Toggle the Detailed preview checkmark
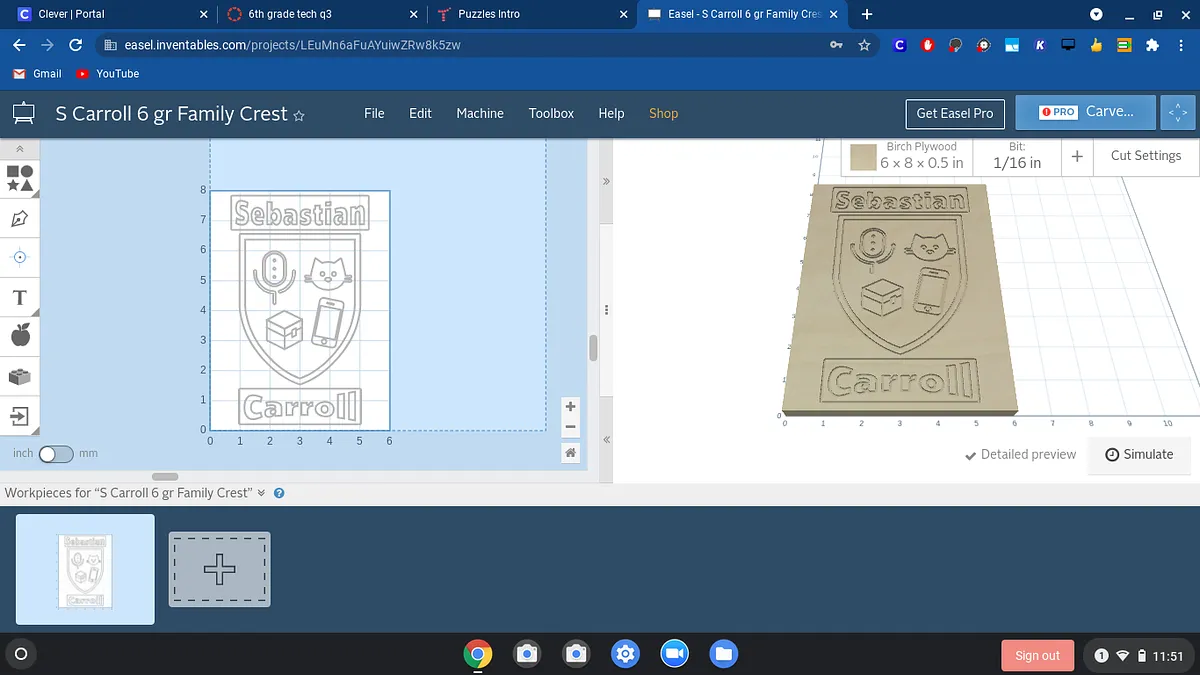Image resolution: width=1200 pixels, height=675 pixels. click(x=970, y=455)
